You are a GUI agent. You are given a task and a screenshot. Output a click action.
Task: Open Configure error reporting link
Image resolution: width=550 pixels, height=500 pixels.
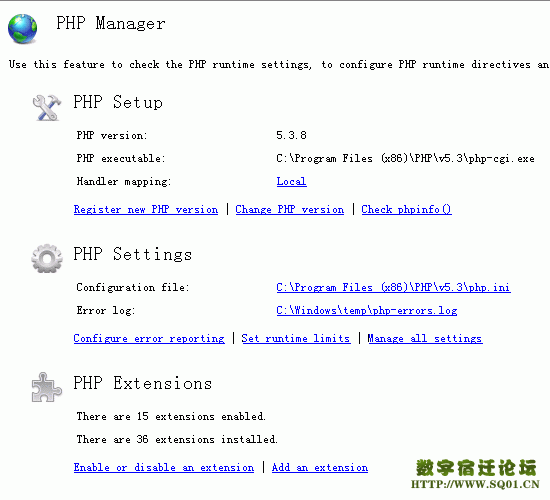point(149,339)
